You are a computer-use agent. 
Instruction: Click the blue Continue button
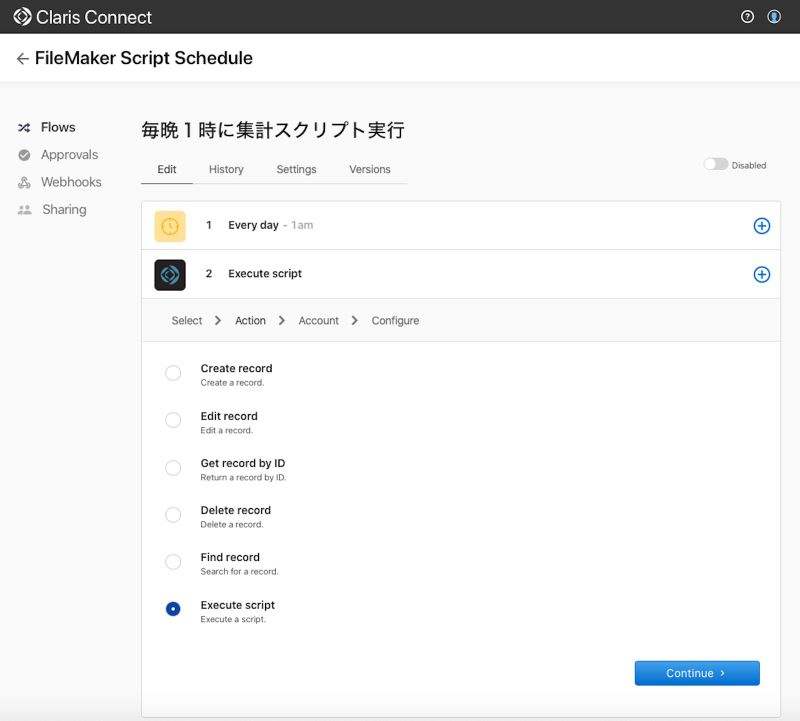697,673
